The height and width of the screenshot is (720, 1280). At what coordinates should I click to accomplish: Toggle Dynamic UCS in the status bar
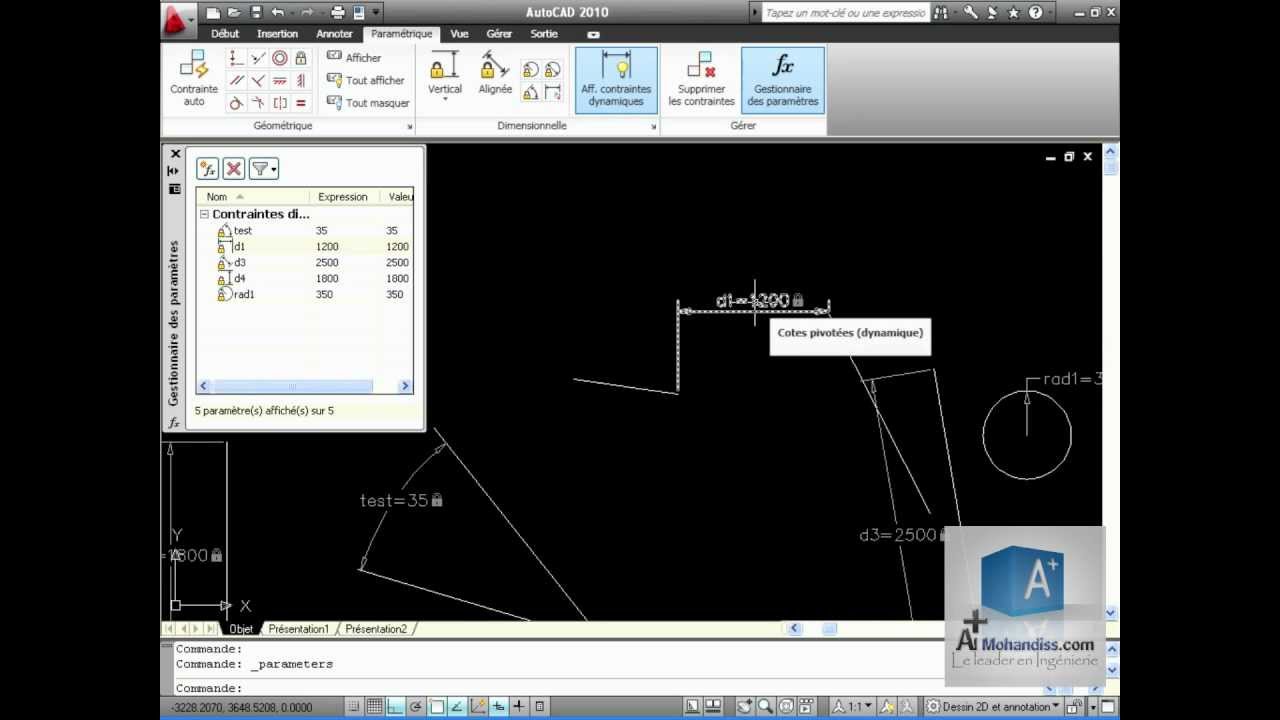point(478,707)
